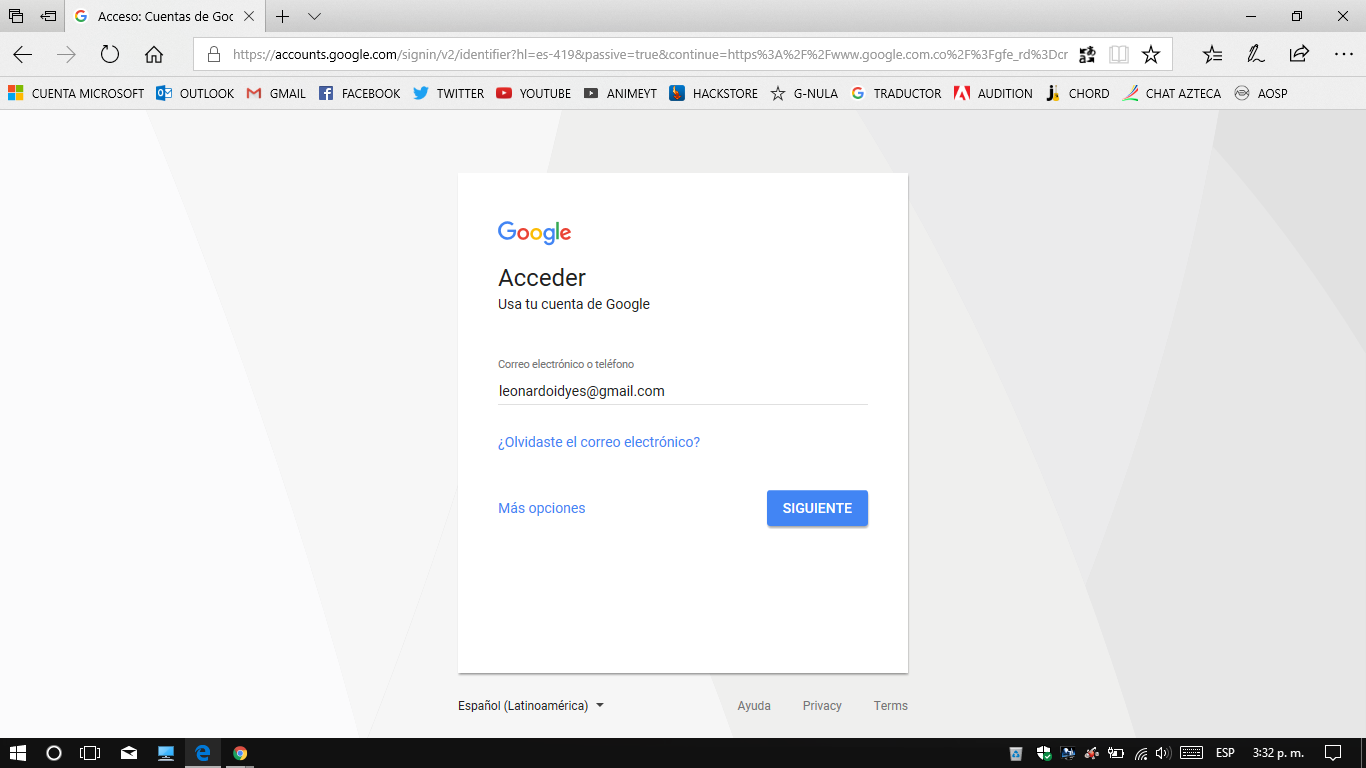Set these tabs aside
1366x768 pixels.
coord(48,16)
